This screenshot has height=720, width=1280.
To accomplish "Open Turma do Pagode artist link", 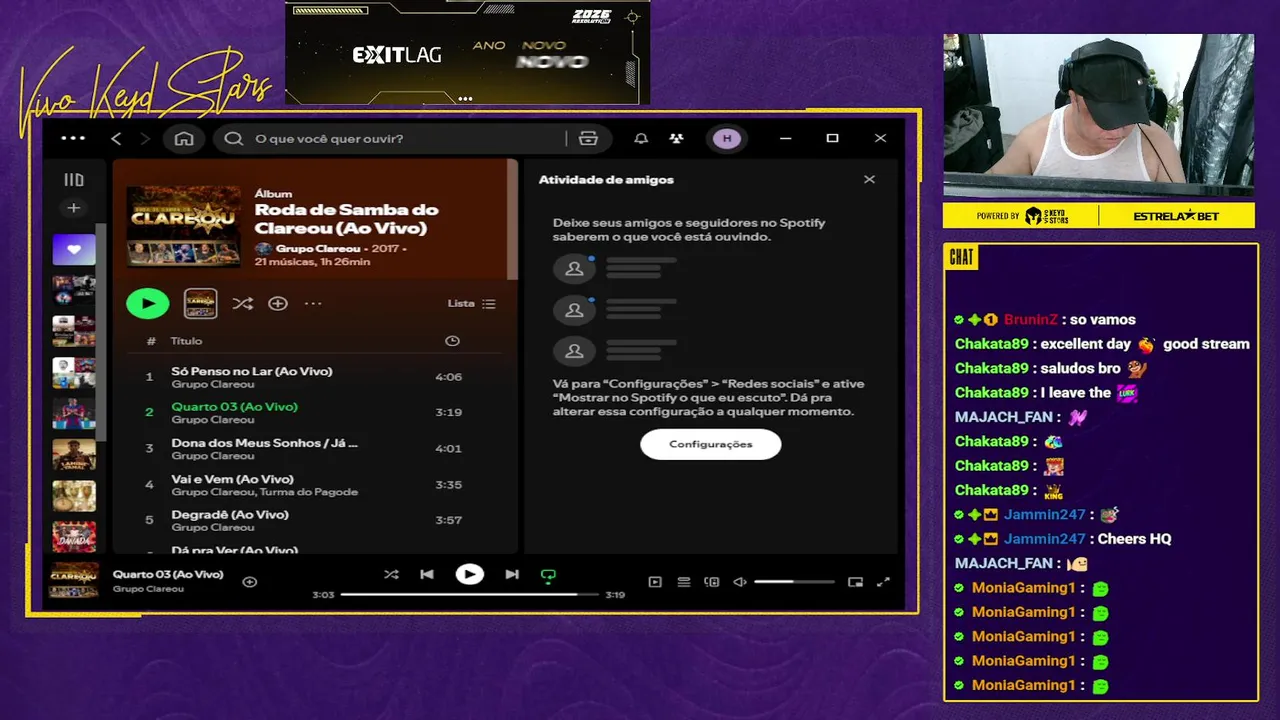I will click(308, 492).
